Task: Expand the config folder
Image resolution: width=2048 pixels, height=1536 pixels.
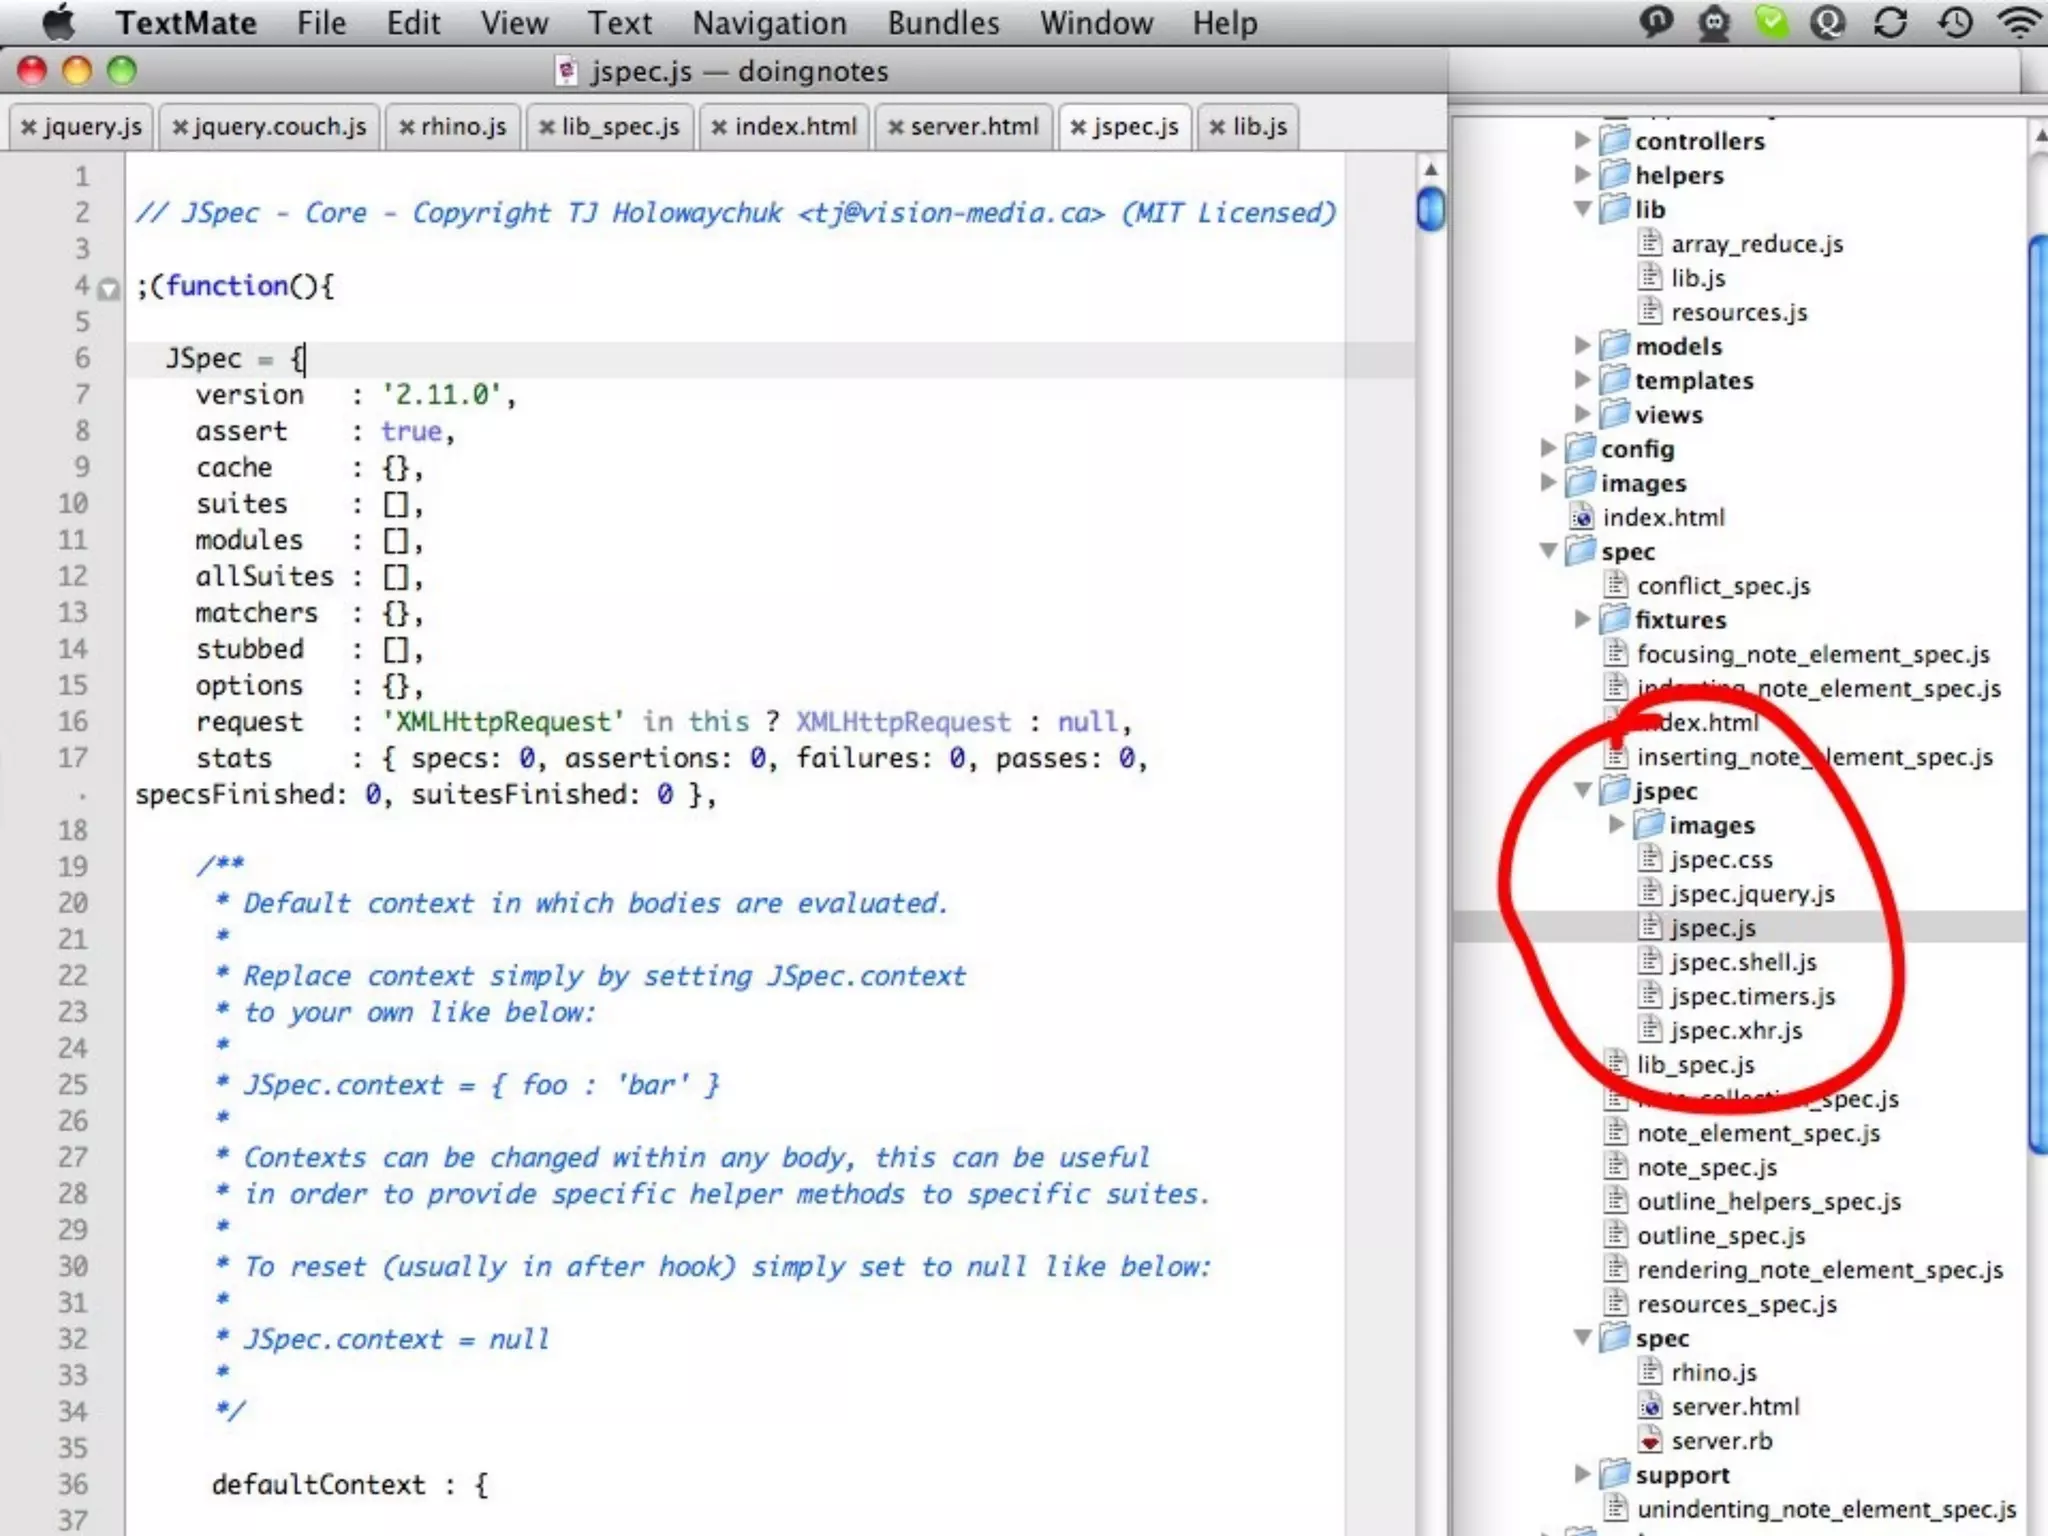Action: pyautogui.click(x=1548, y=448)
